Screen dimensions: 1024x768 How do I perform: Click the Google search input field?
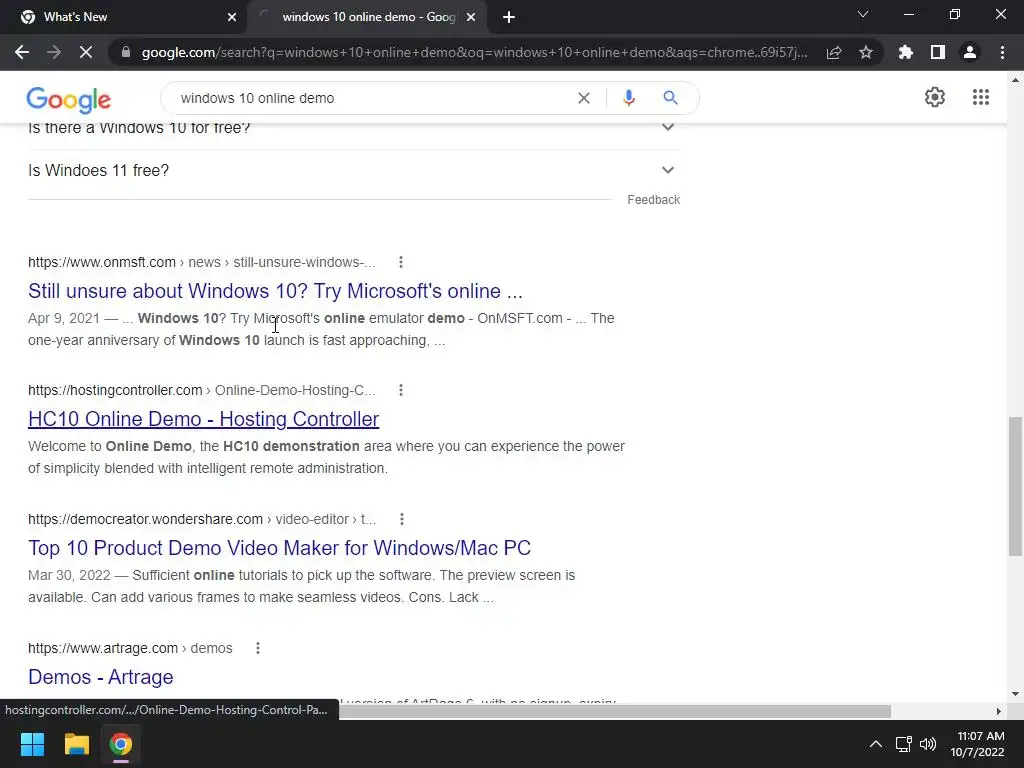point(372,98)
